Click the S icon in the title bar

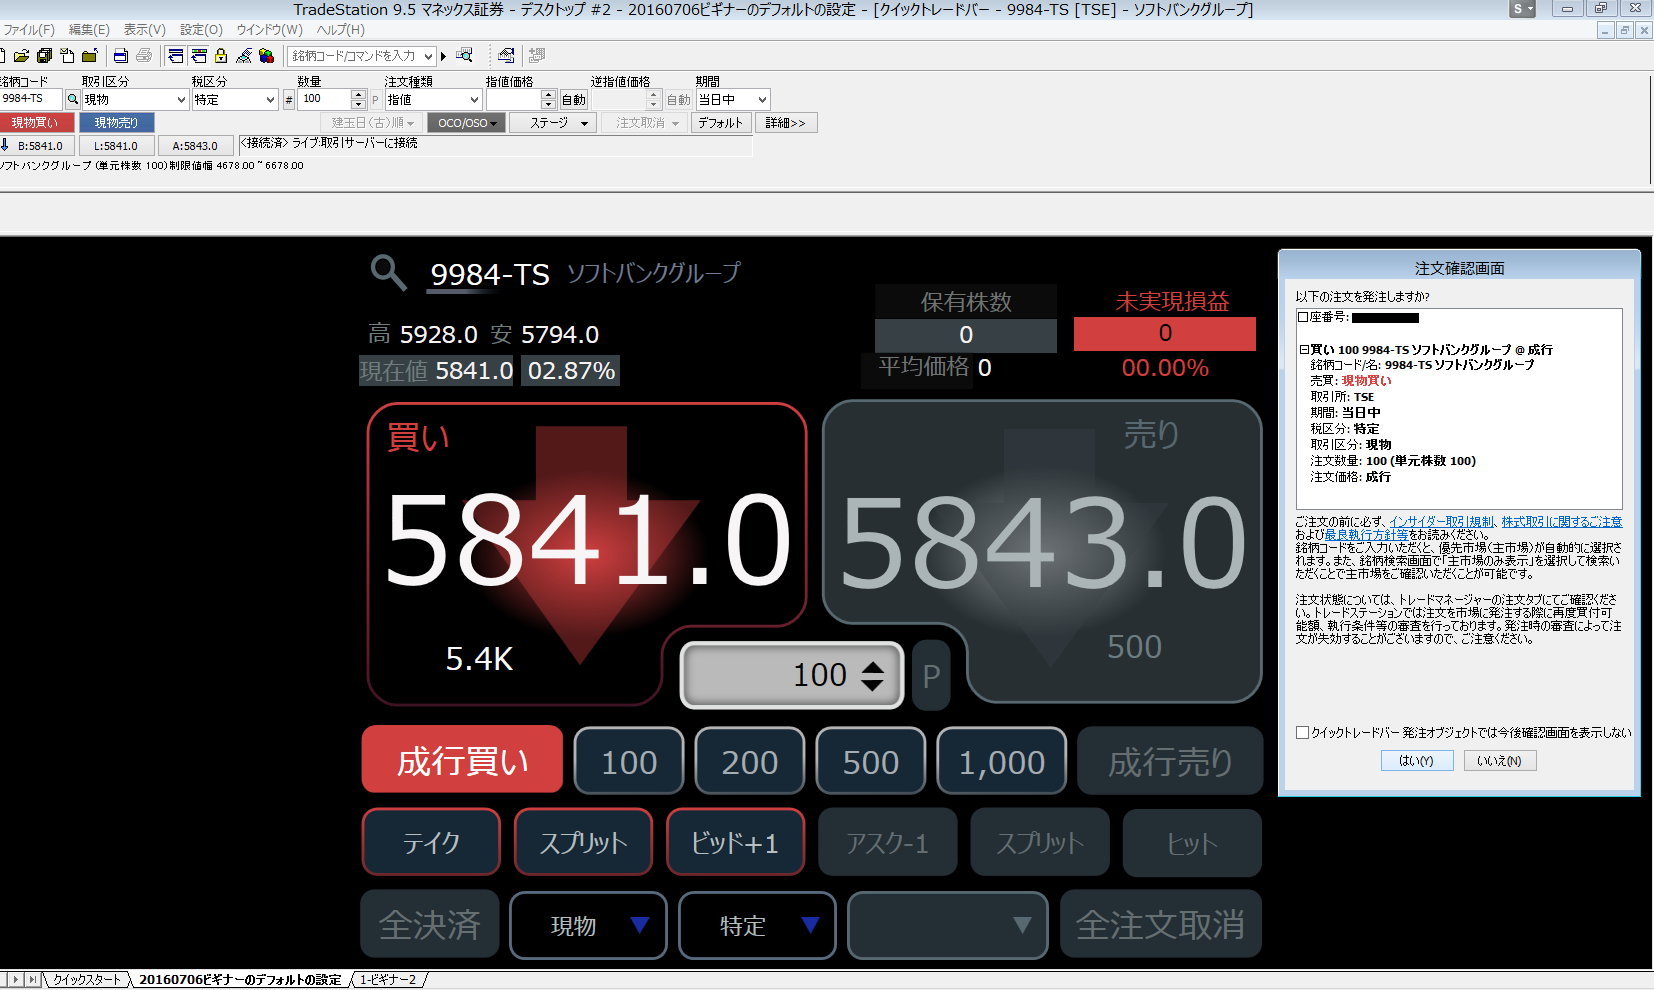(x=1521, y=8)
